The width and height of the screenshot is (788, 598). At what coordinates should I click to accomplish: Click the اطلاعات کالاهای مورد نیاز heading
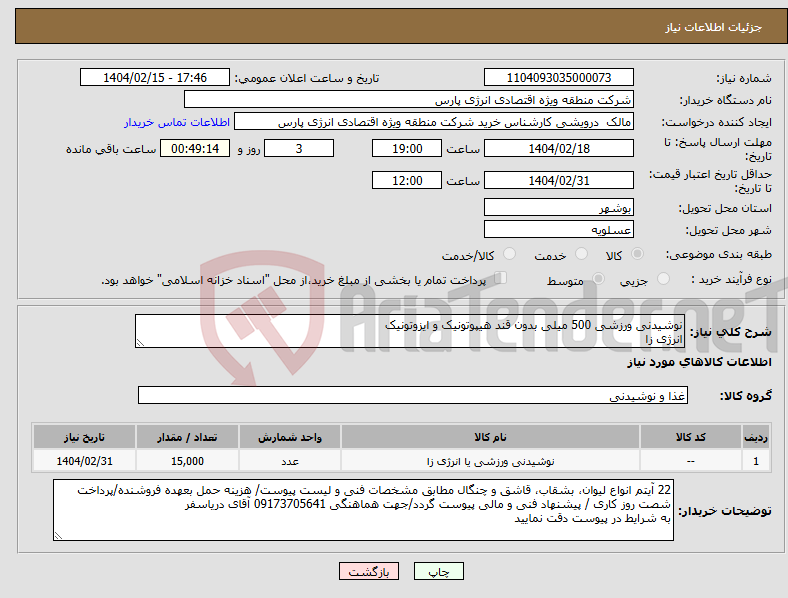[699, 362]
